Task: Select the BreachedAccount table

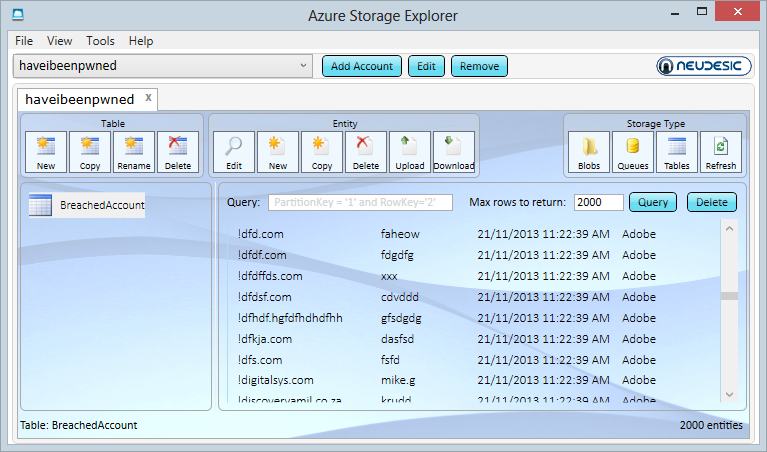Action: (x=87, y=205)
